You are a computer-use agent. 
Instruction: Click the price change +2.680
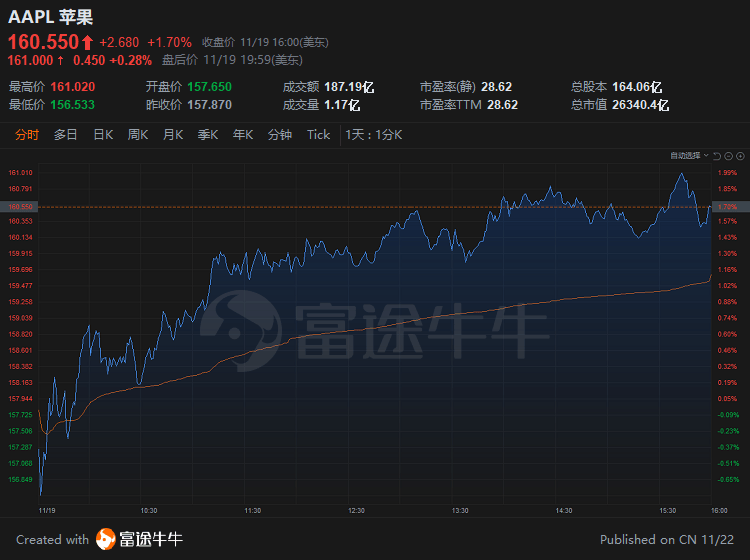pos(119,43)
